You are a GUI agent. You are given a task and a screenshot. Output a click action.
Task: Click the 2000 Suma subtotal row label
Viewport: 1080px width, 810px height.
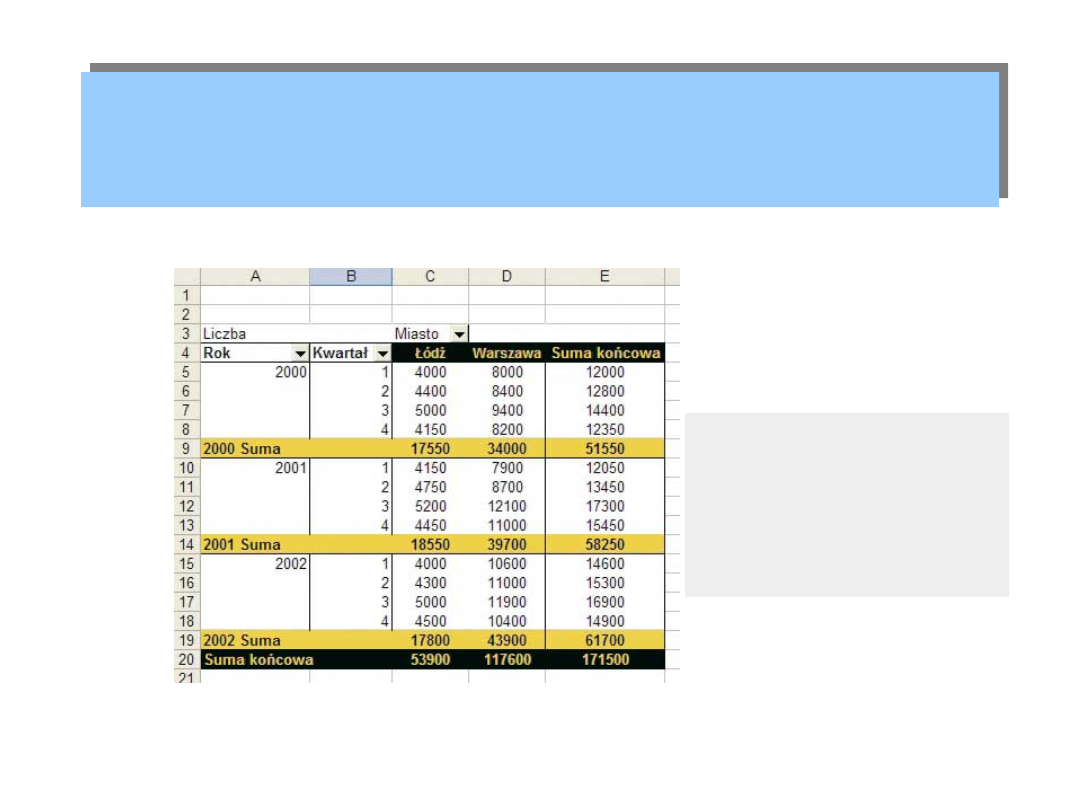[242, 449]
